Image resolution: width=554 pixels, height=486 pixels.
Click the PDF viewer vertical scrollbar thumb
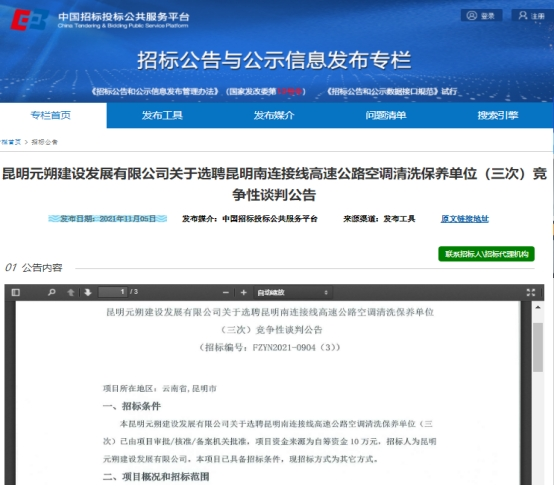(538, 347)
